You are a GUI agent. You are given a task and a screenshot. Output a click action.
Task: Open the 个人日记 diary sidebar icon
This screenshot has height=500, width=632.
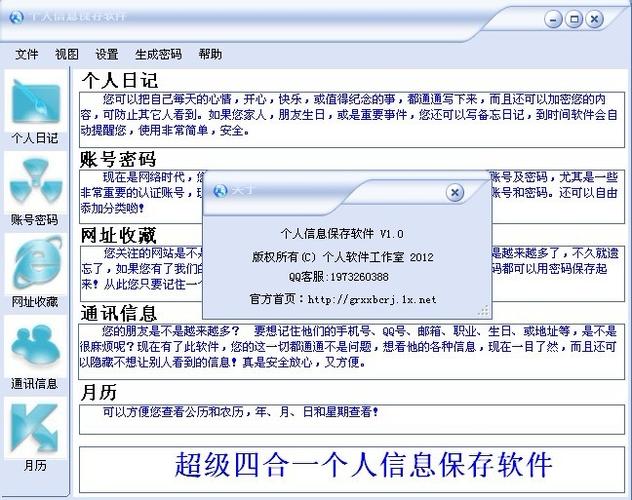click(35, 101)
